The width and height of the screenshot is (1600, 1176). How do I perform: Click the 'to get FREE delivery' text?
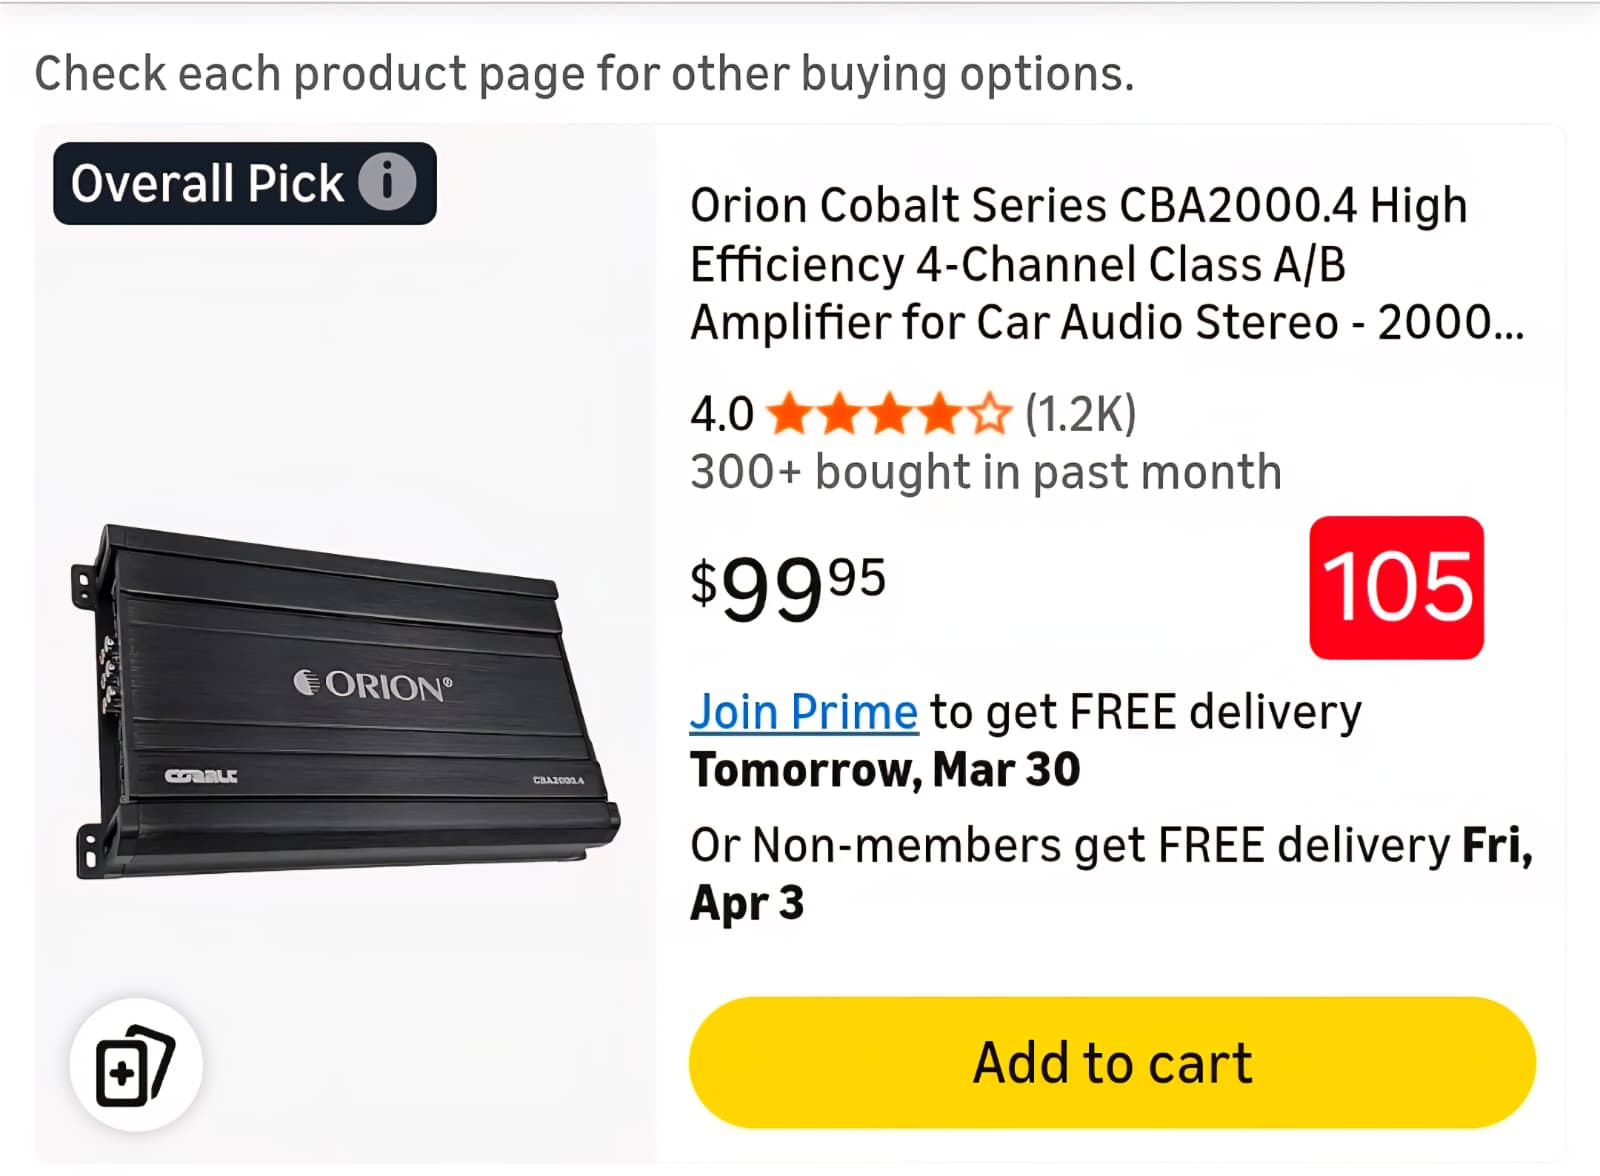(x=1145, y=712)
